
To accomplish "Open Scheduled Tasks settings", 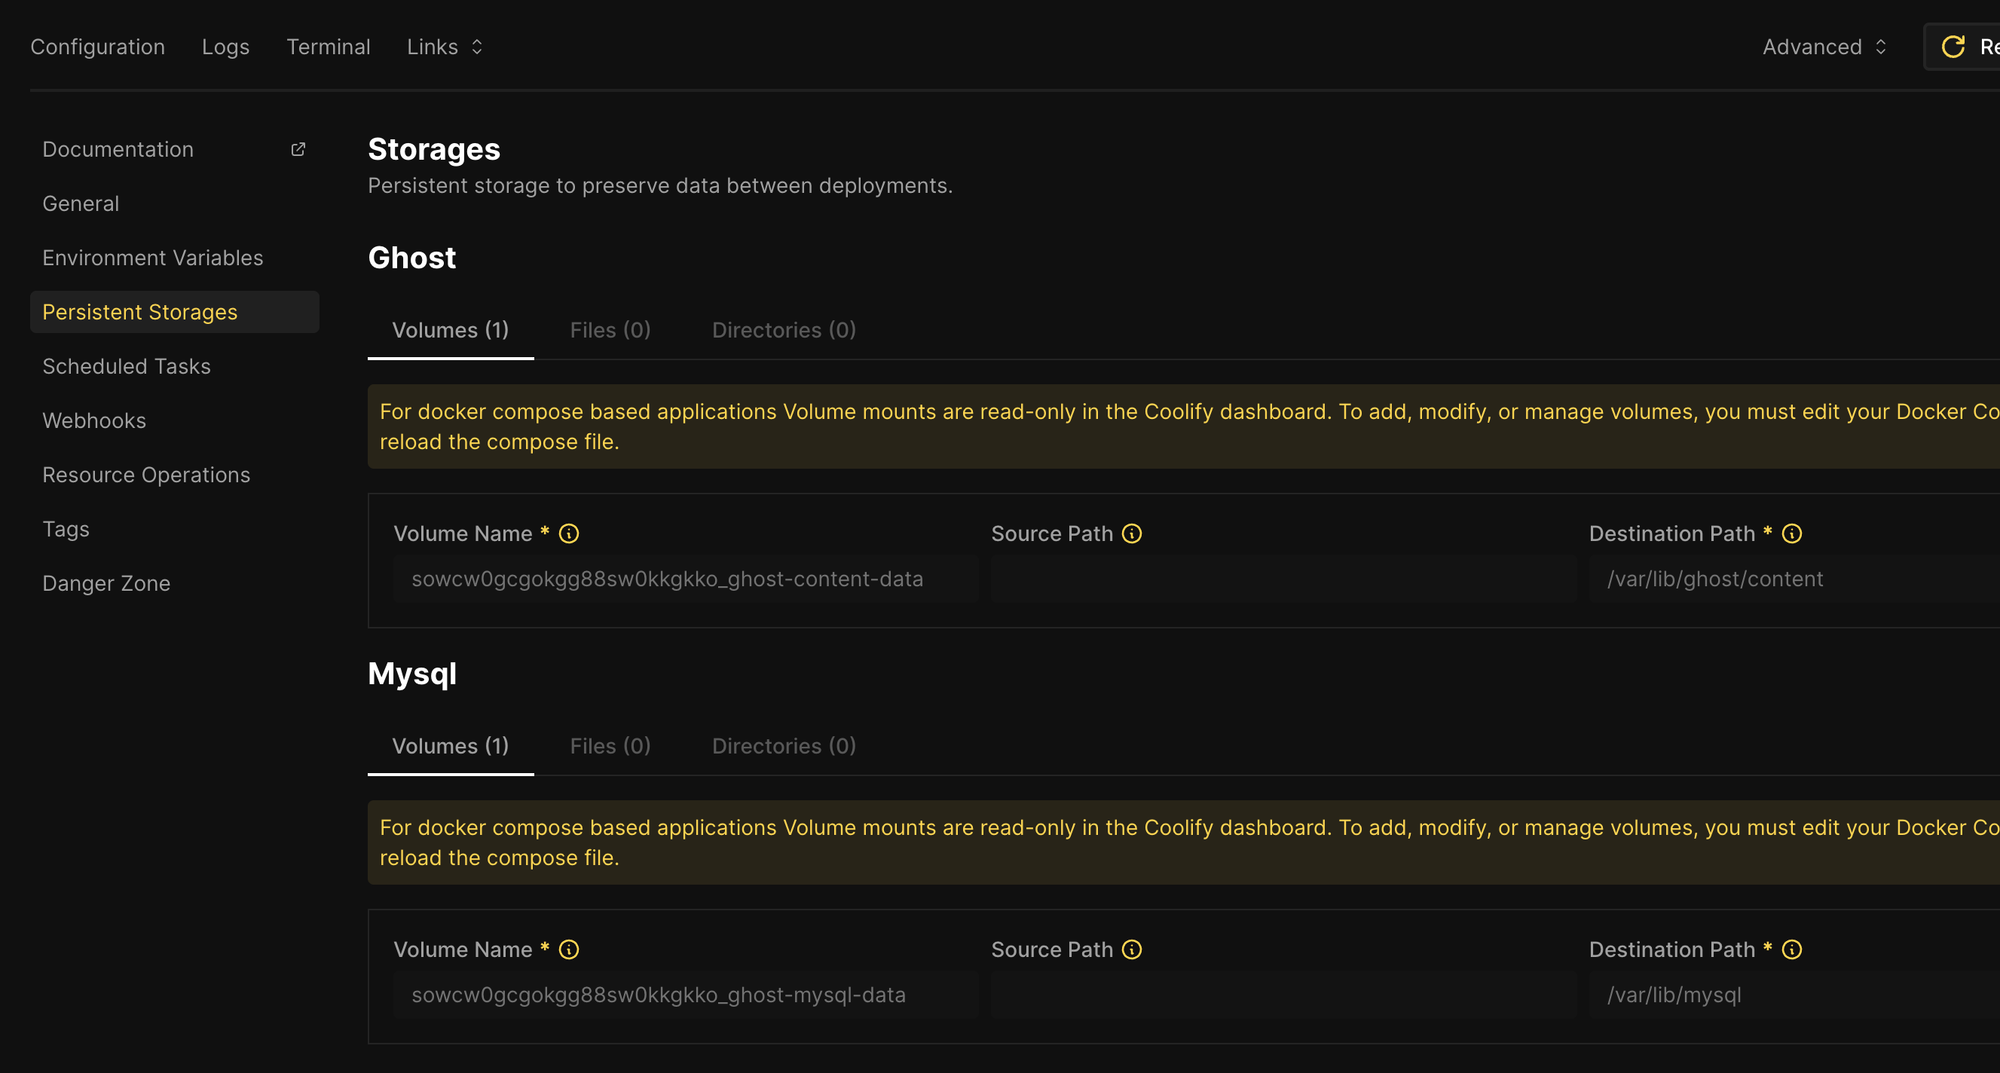I will [127, 367].
